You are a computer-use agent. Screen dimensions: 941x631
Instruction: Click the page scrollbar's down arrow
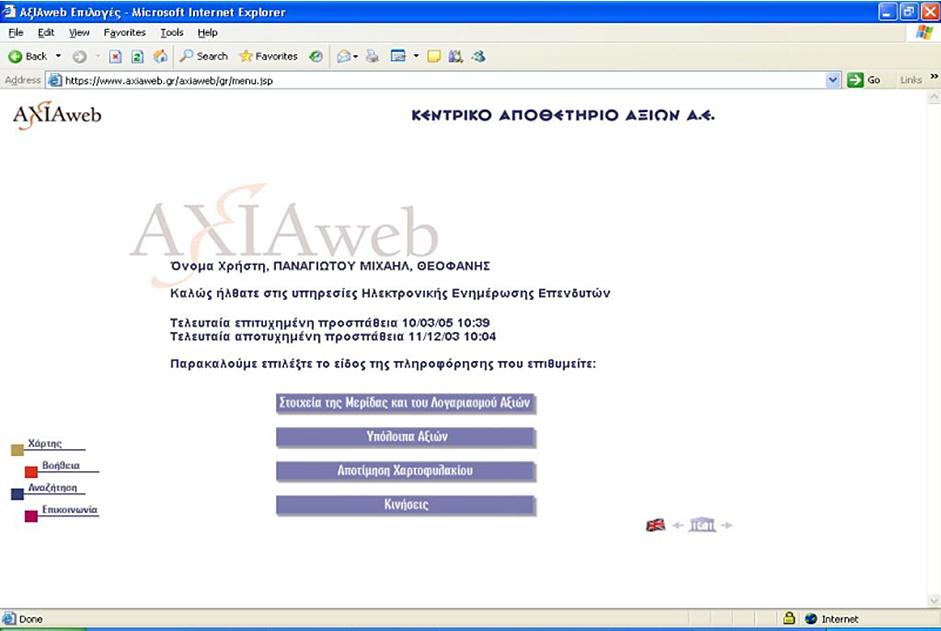[934, 600]
